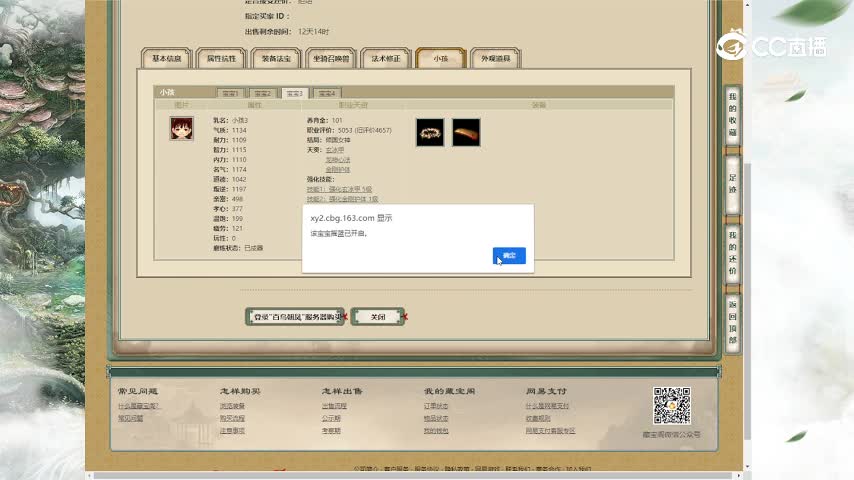The image size is (854, 480).
Task: Confirm the xy2.cbg.163.com alert dialog
Action: point(509,256)
